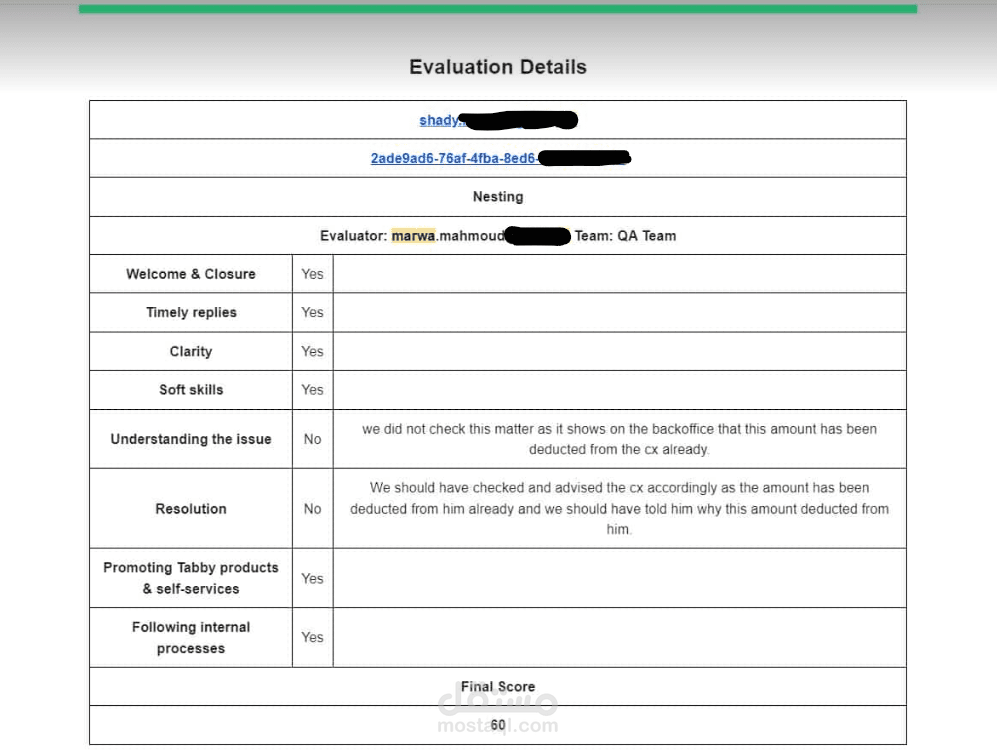The width and height of the screenshot is (997, 751).
Task: Click the Yes value for Welcome & Closure
Action: 312,274
